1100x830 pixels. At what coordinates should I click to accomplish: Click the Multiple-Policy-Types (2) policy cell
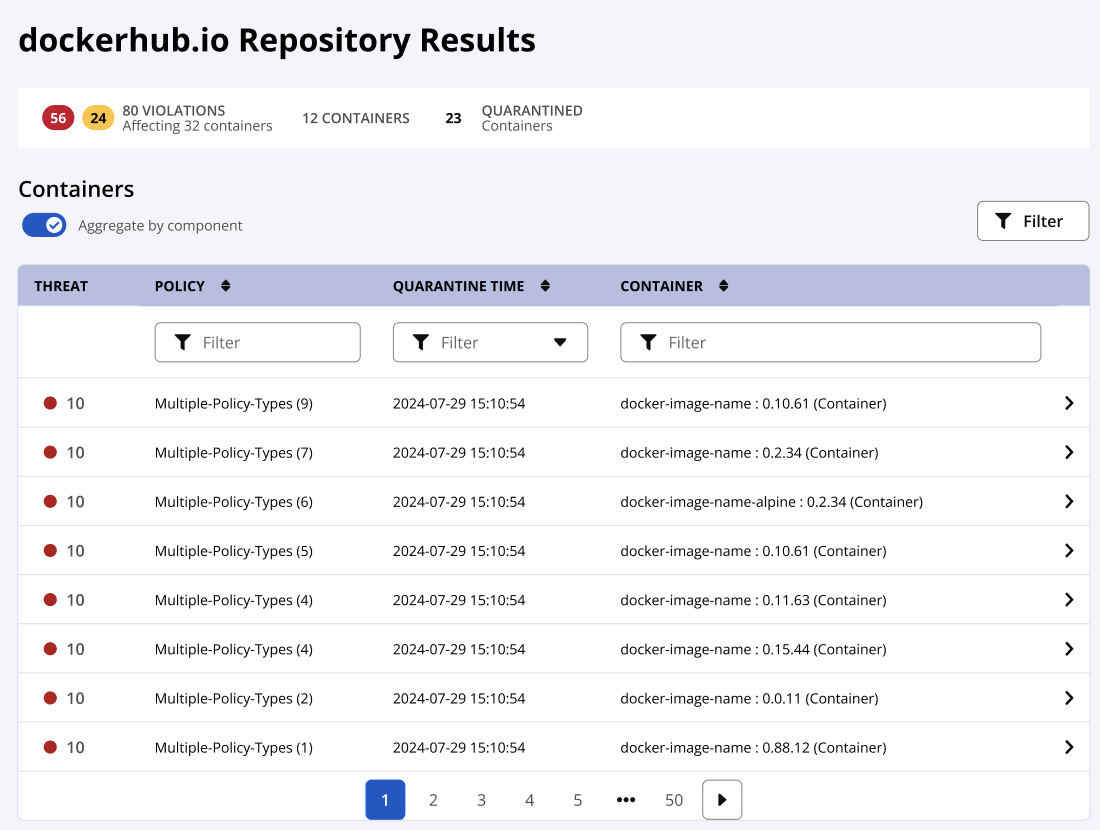point(234,698)
